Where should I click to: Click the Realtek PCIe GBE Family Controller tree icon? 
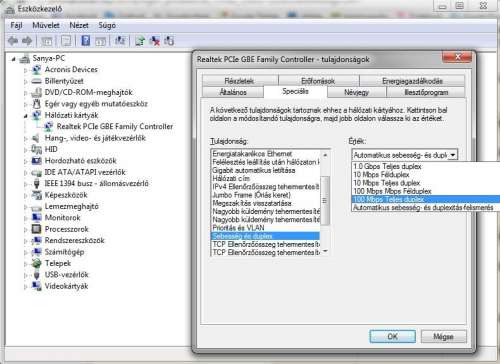(49, 127)
